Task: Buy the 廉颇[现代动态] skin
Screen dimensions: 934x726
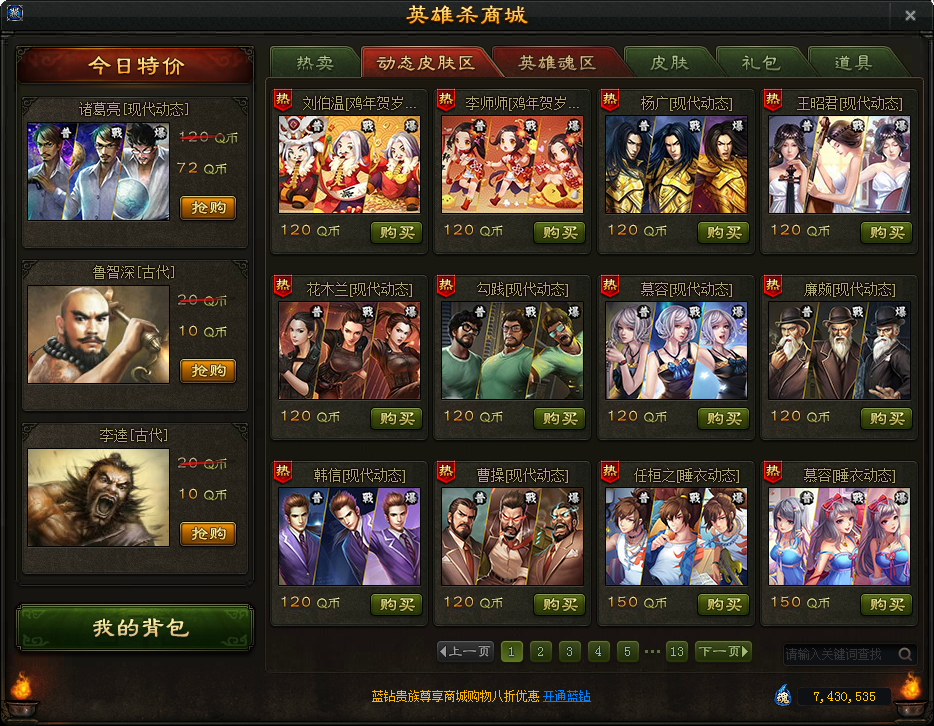Action: point(886,418)
